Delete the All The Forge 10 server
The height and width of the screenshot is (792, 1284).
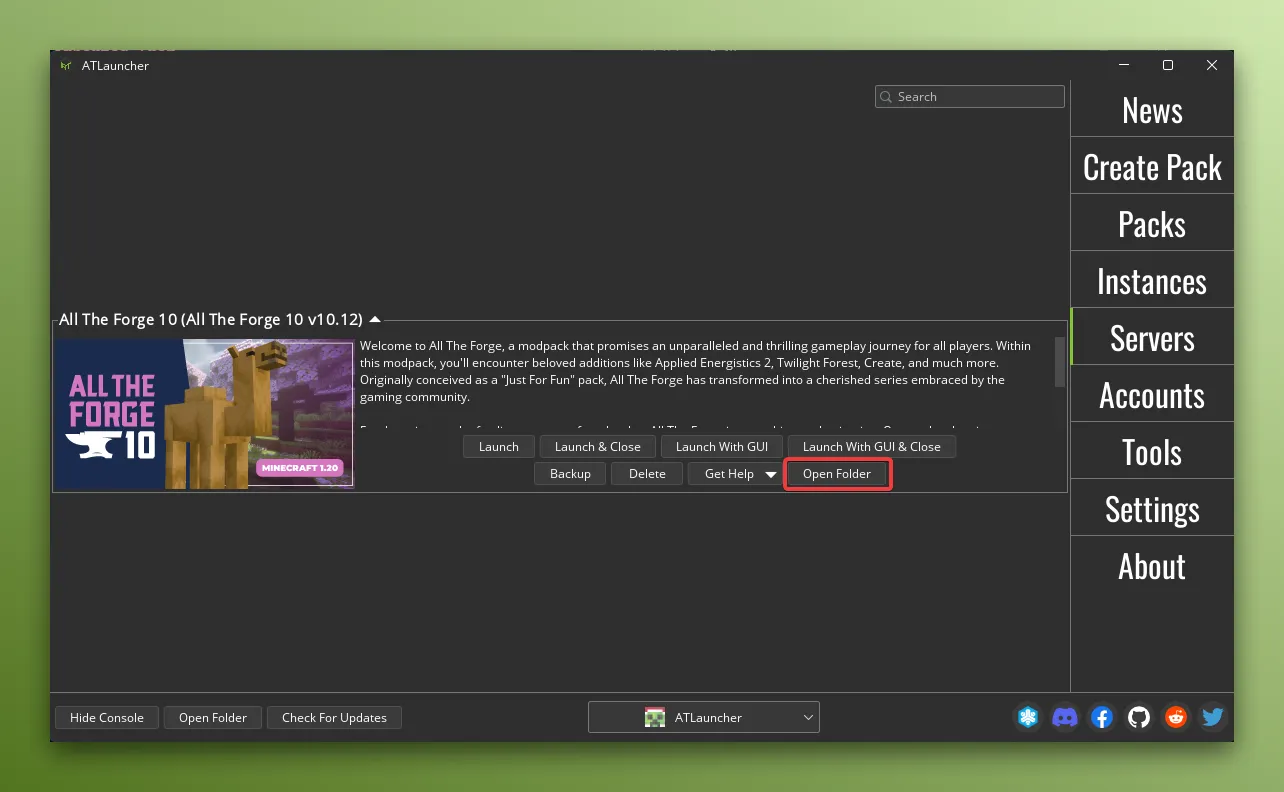coord(646,473)
